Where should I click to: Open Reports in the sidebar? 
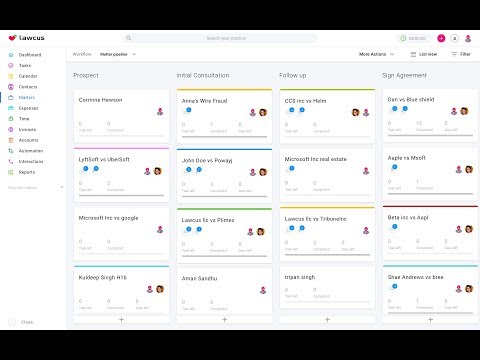click(x=27, y=172)
